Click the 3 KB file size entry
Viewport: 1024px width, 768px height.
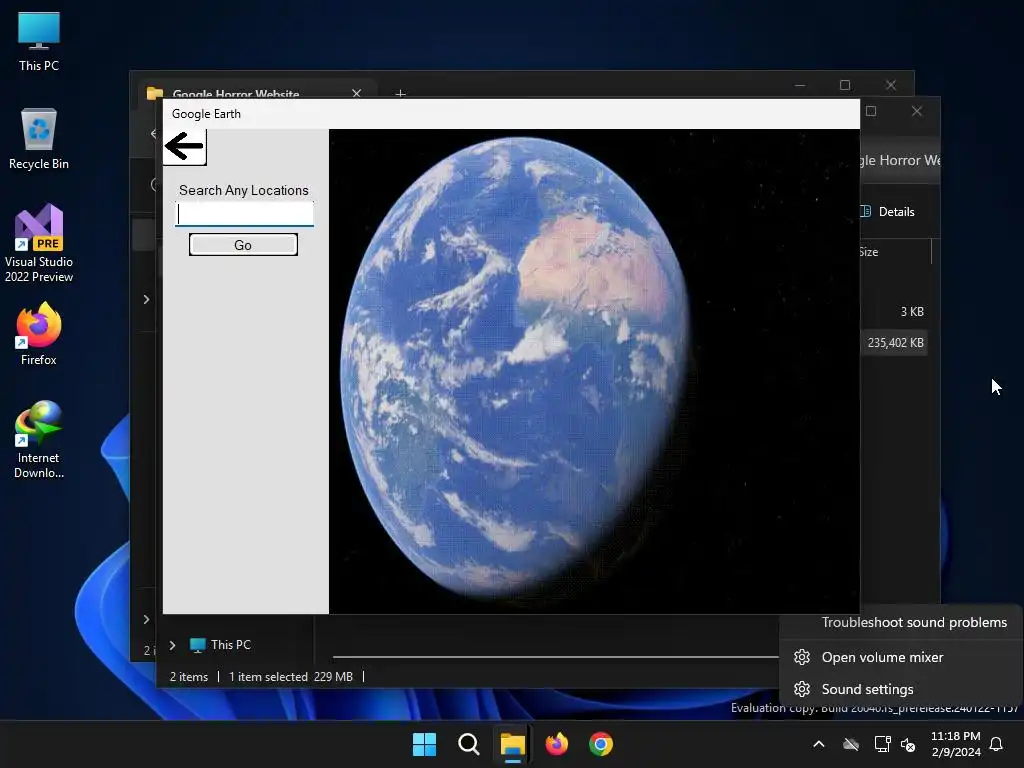click(912, 312)
